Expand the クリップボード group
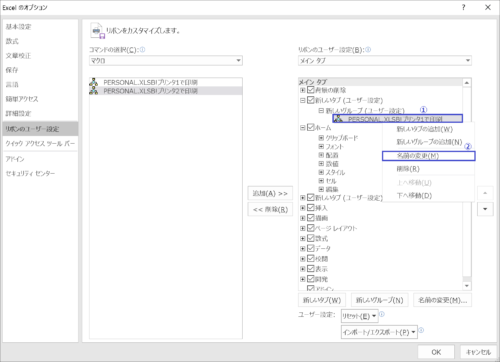The image size is (500, 362). [321, 138]
